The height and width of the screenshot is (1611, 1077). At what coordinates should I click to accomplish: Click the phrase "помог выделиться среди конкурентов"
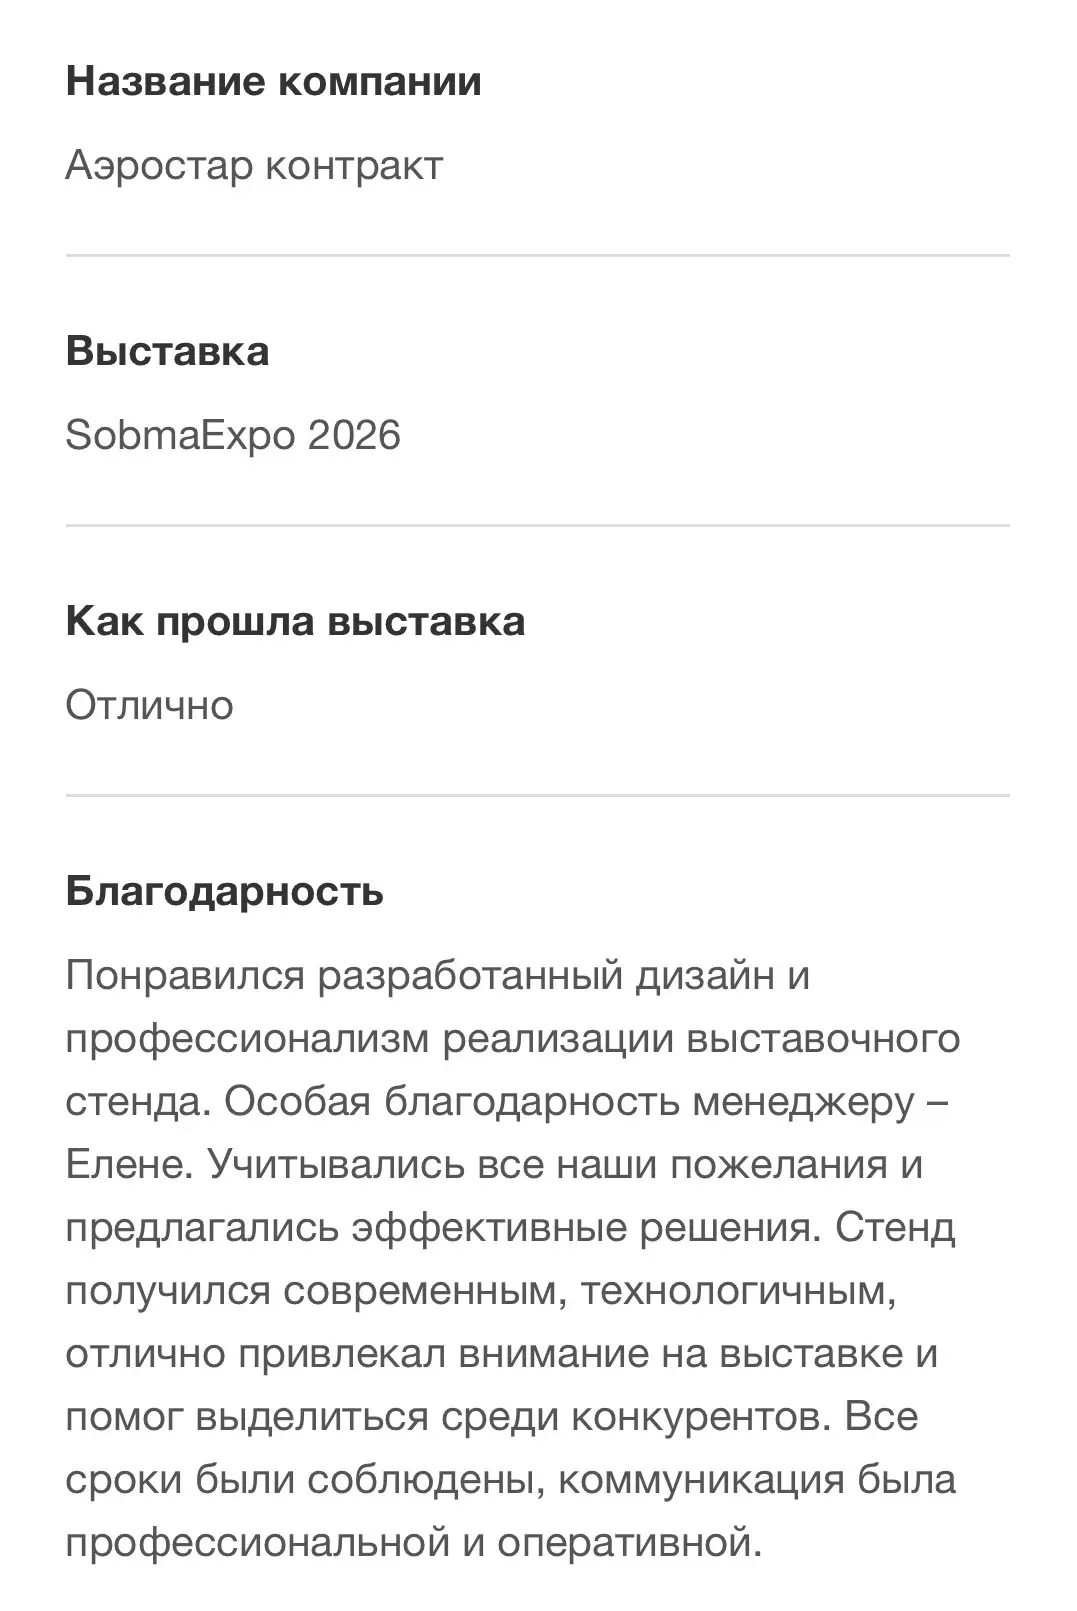coord(448,1417)
